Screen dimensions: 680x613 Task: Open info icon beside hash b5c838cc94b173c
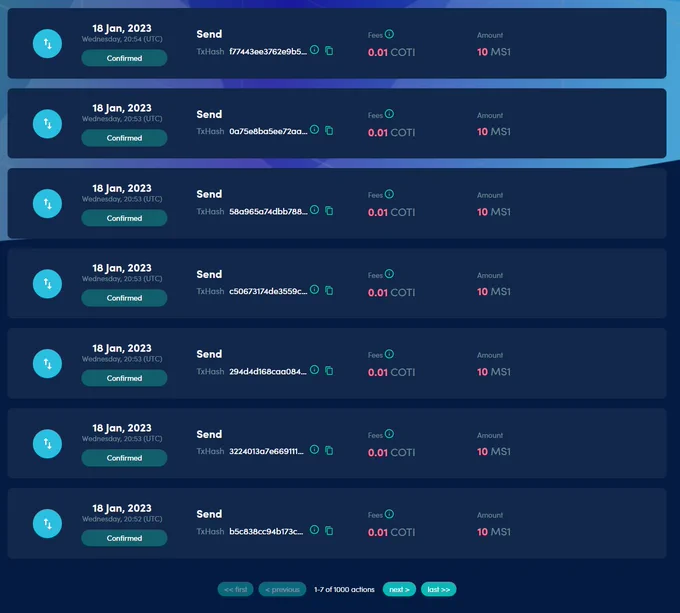[x=314, y=530]
